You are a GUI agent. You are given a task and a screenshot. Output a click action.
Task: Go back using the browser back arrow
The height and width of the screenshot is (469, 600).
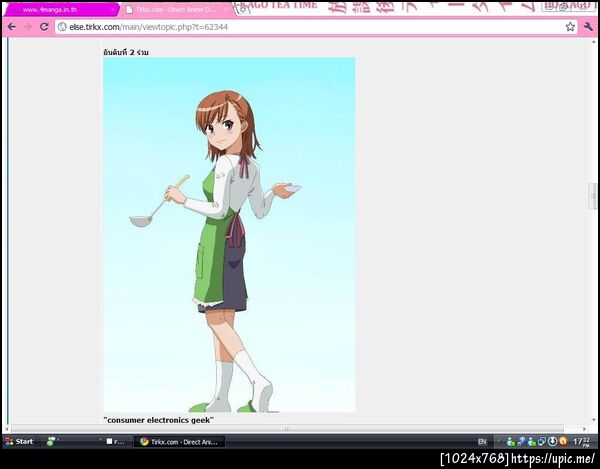[x=11, y=27]
